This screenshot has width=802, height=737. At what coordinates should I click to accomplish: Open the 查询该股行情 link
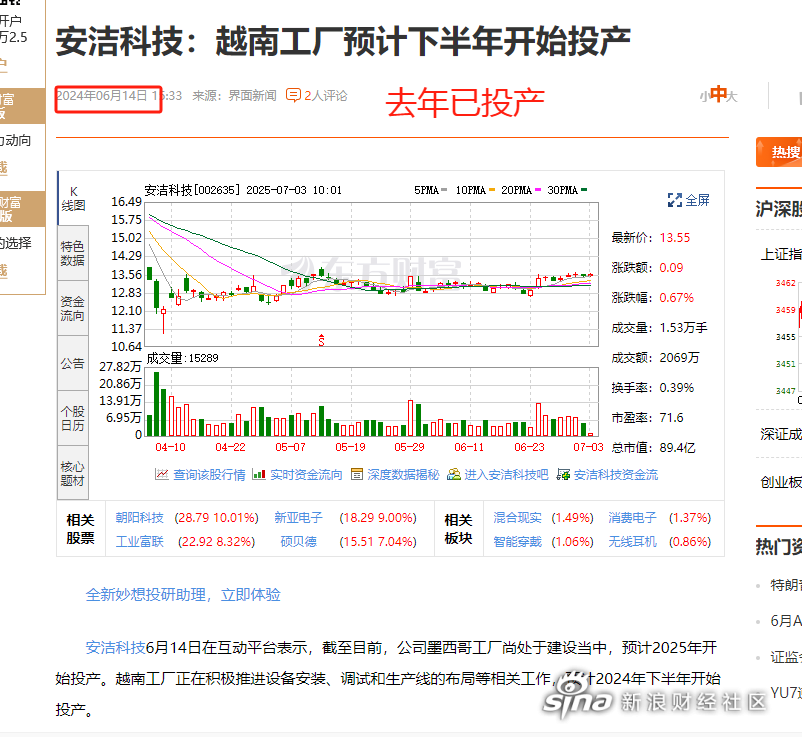click(209, 475)
